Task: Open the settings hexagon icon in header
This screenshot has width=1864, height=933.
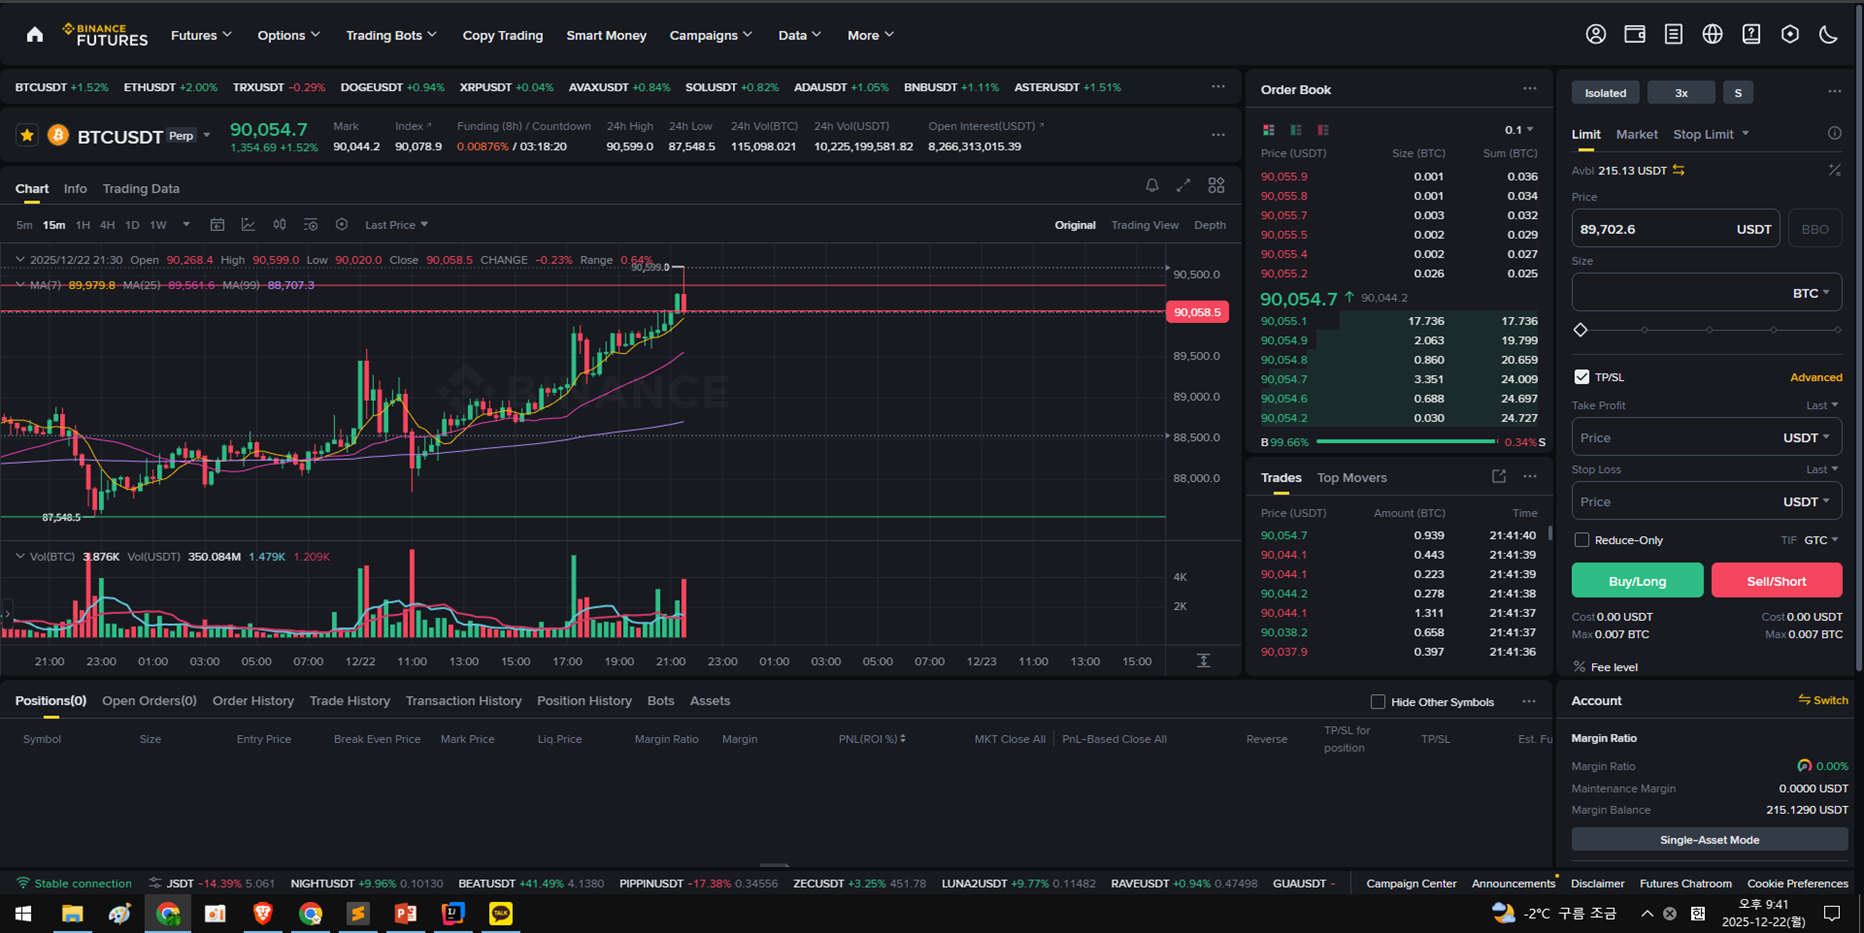Action: pos(1790,34)
